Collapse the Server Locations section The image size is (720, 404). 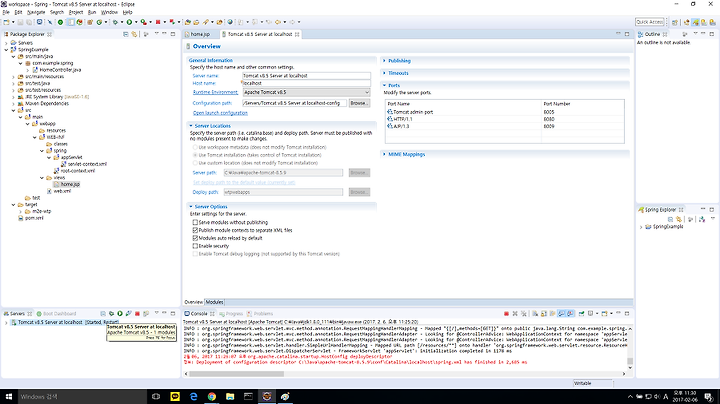[x=191, y=126]
